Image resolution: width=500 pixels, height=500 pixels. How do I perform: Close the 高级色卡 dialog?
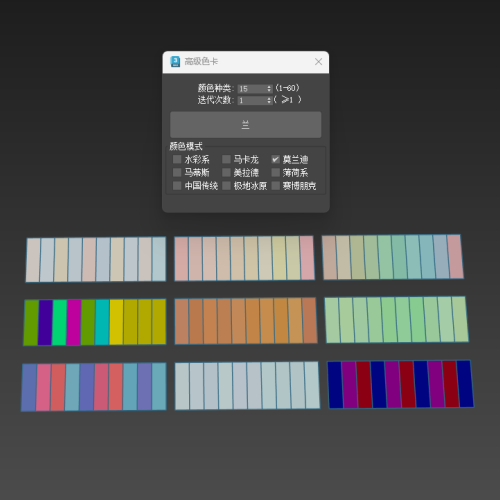point(318,62)
